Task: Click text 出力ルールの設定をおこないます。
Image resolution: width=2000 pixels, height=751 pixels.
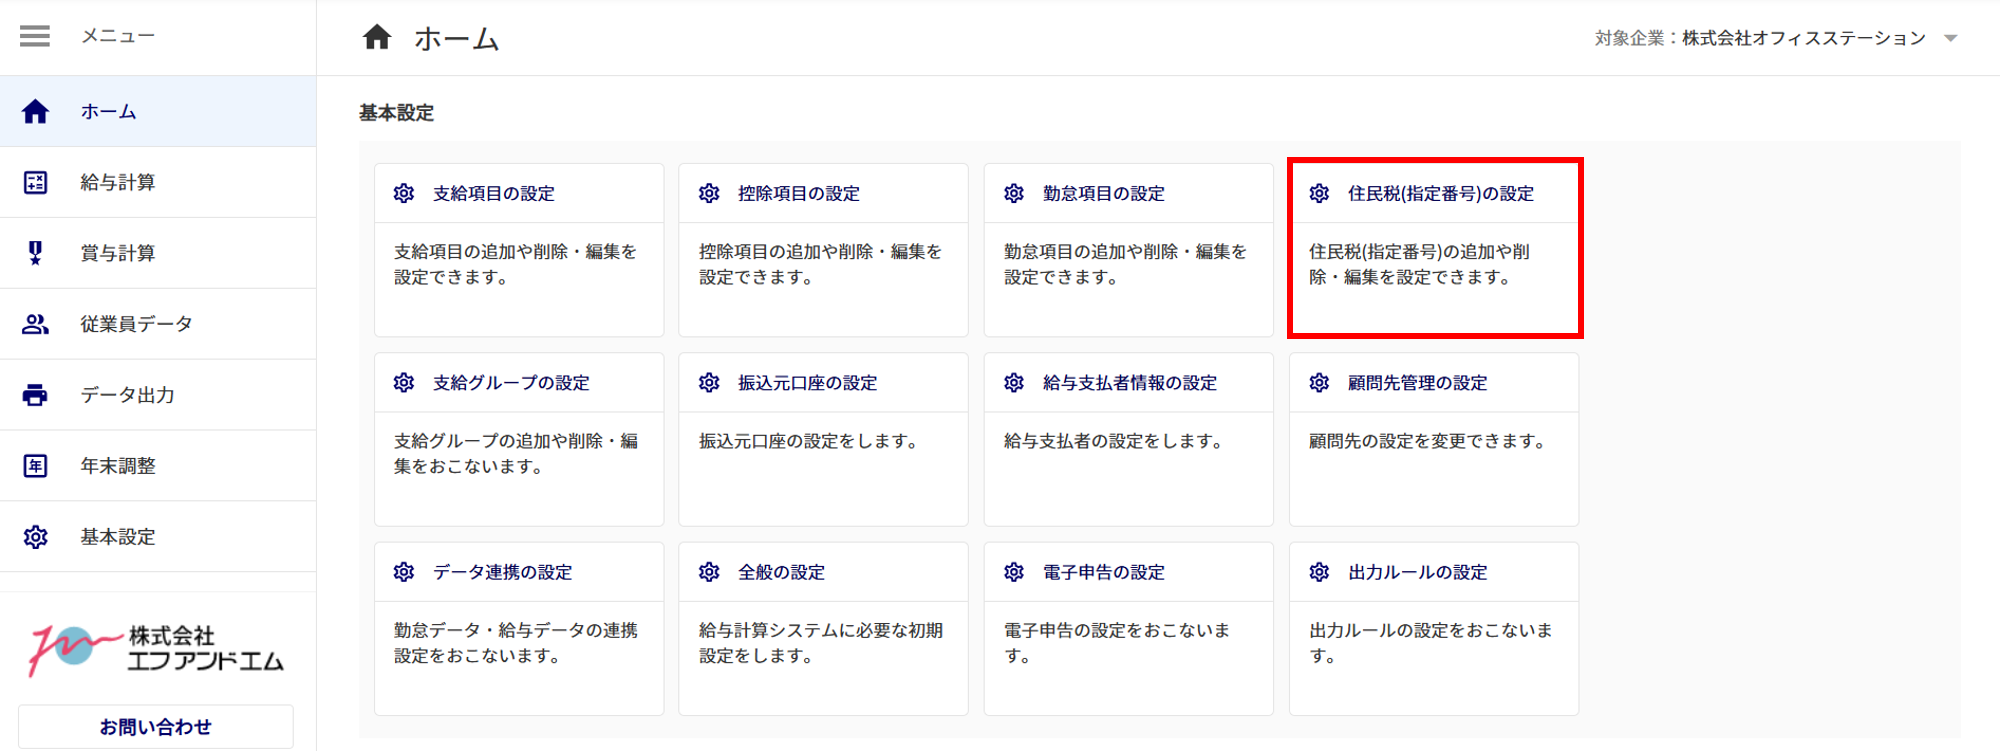Action: [1431, 643]
